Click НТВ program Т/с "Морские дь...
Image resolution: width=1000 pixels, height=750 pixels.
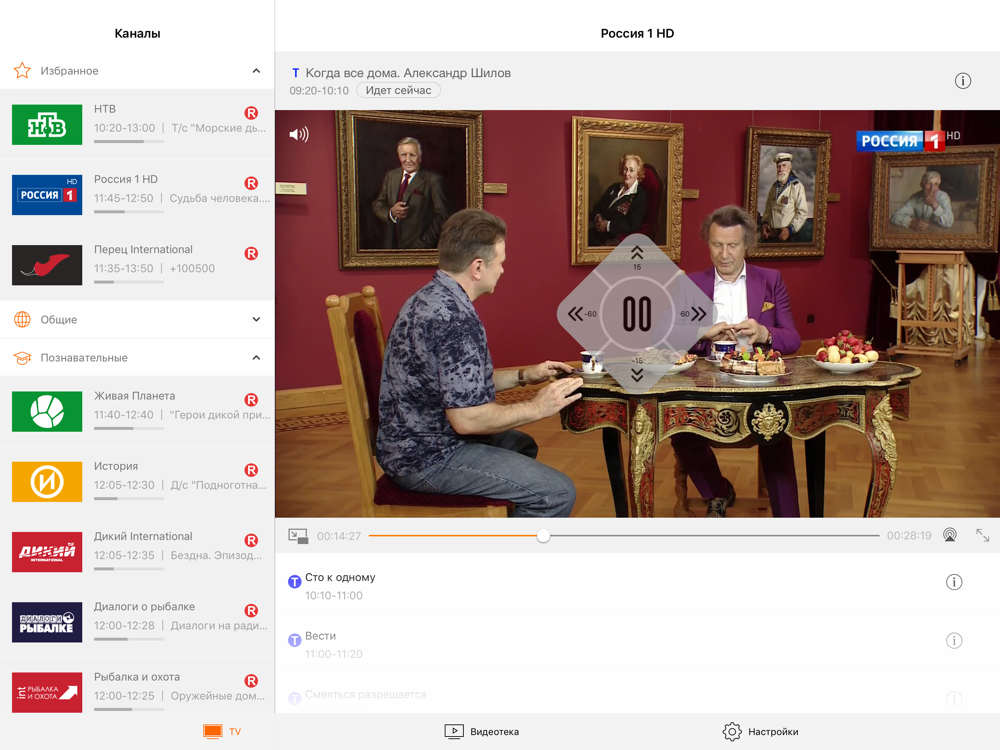(x=218, y=128)
